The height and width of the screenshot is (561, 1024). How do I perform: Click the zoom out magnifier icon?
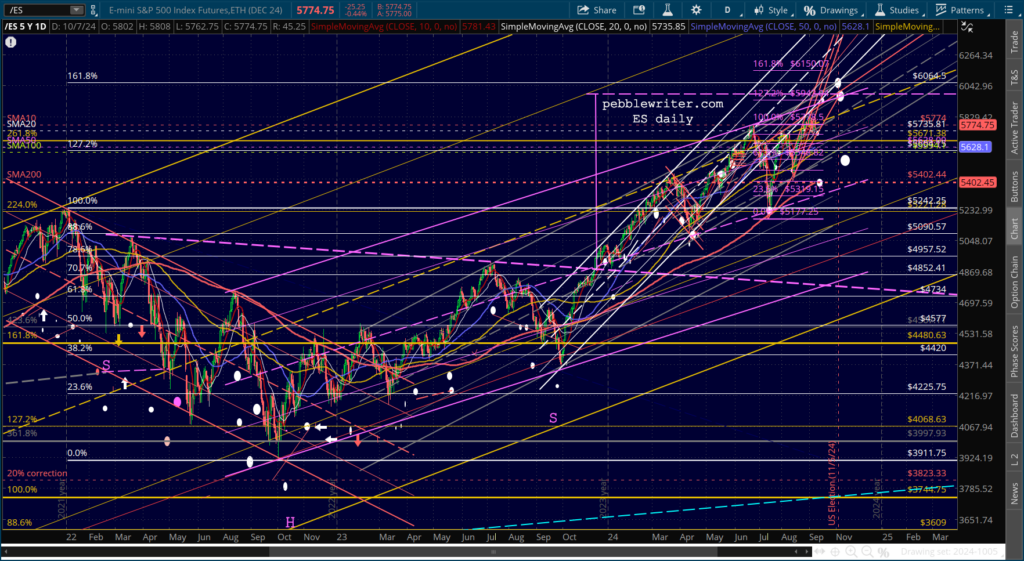tap(867, 552)
